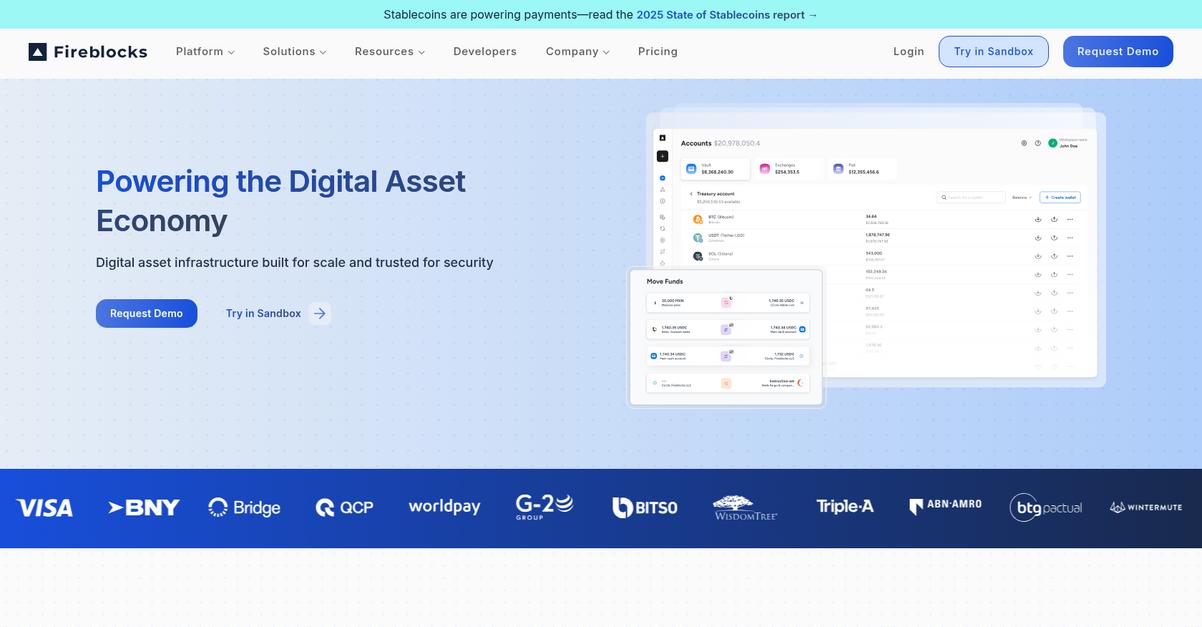Click the SOL Solana coin icon
The height and width of the screenshot is (627, 1202).
[x=698, y=256]
